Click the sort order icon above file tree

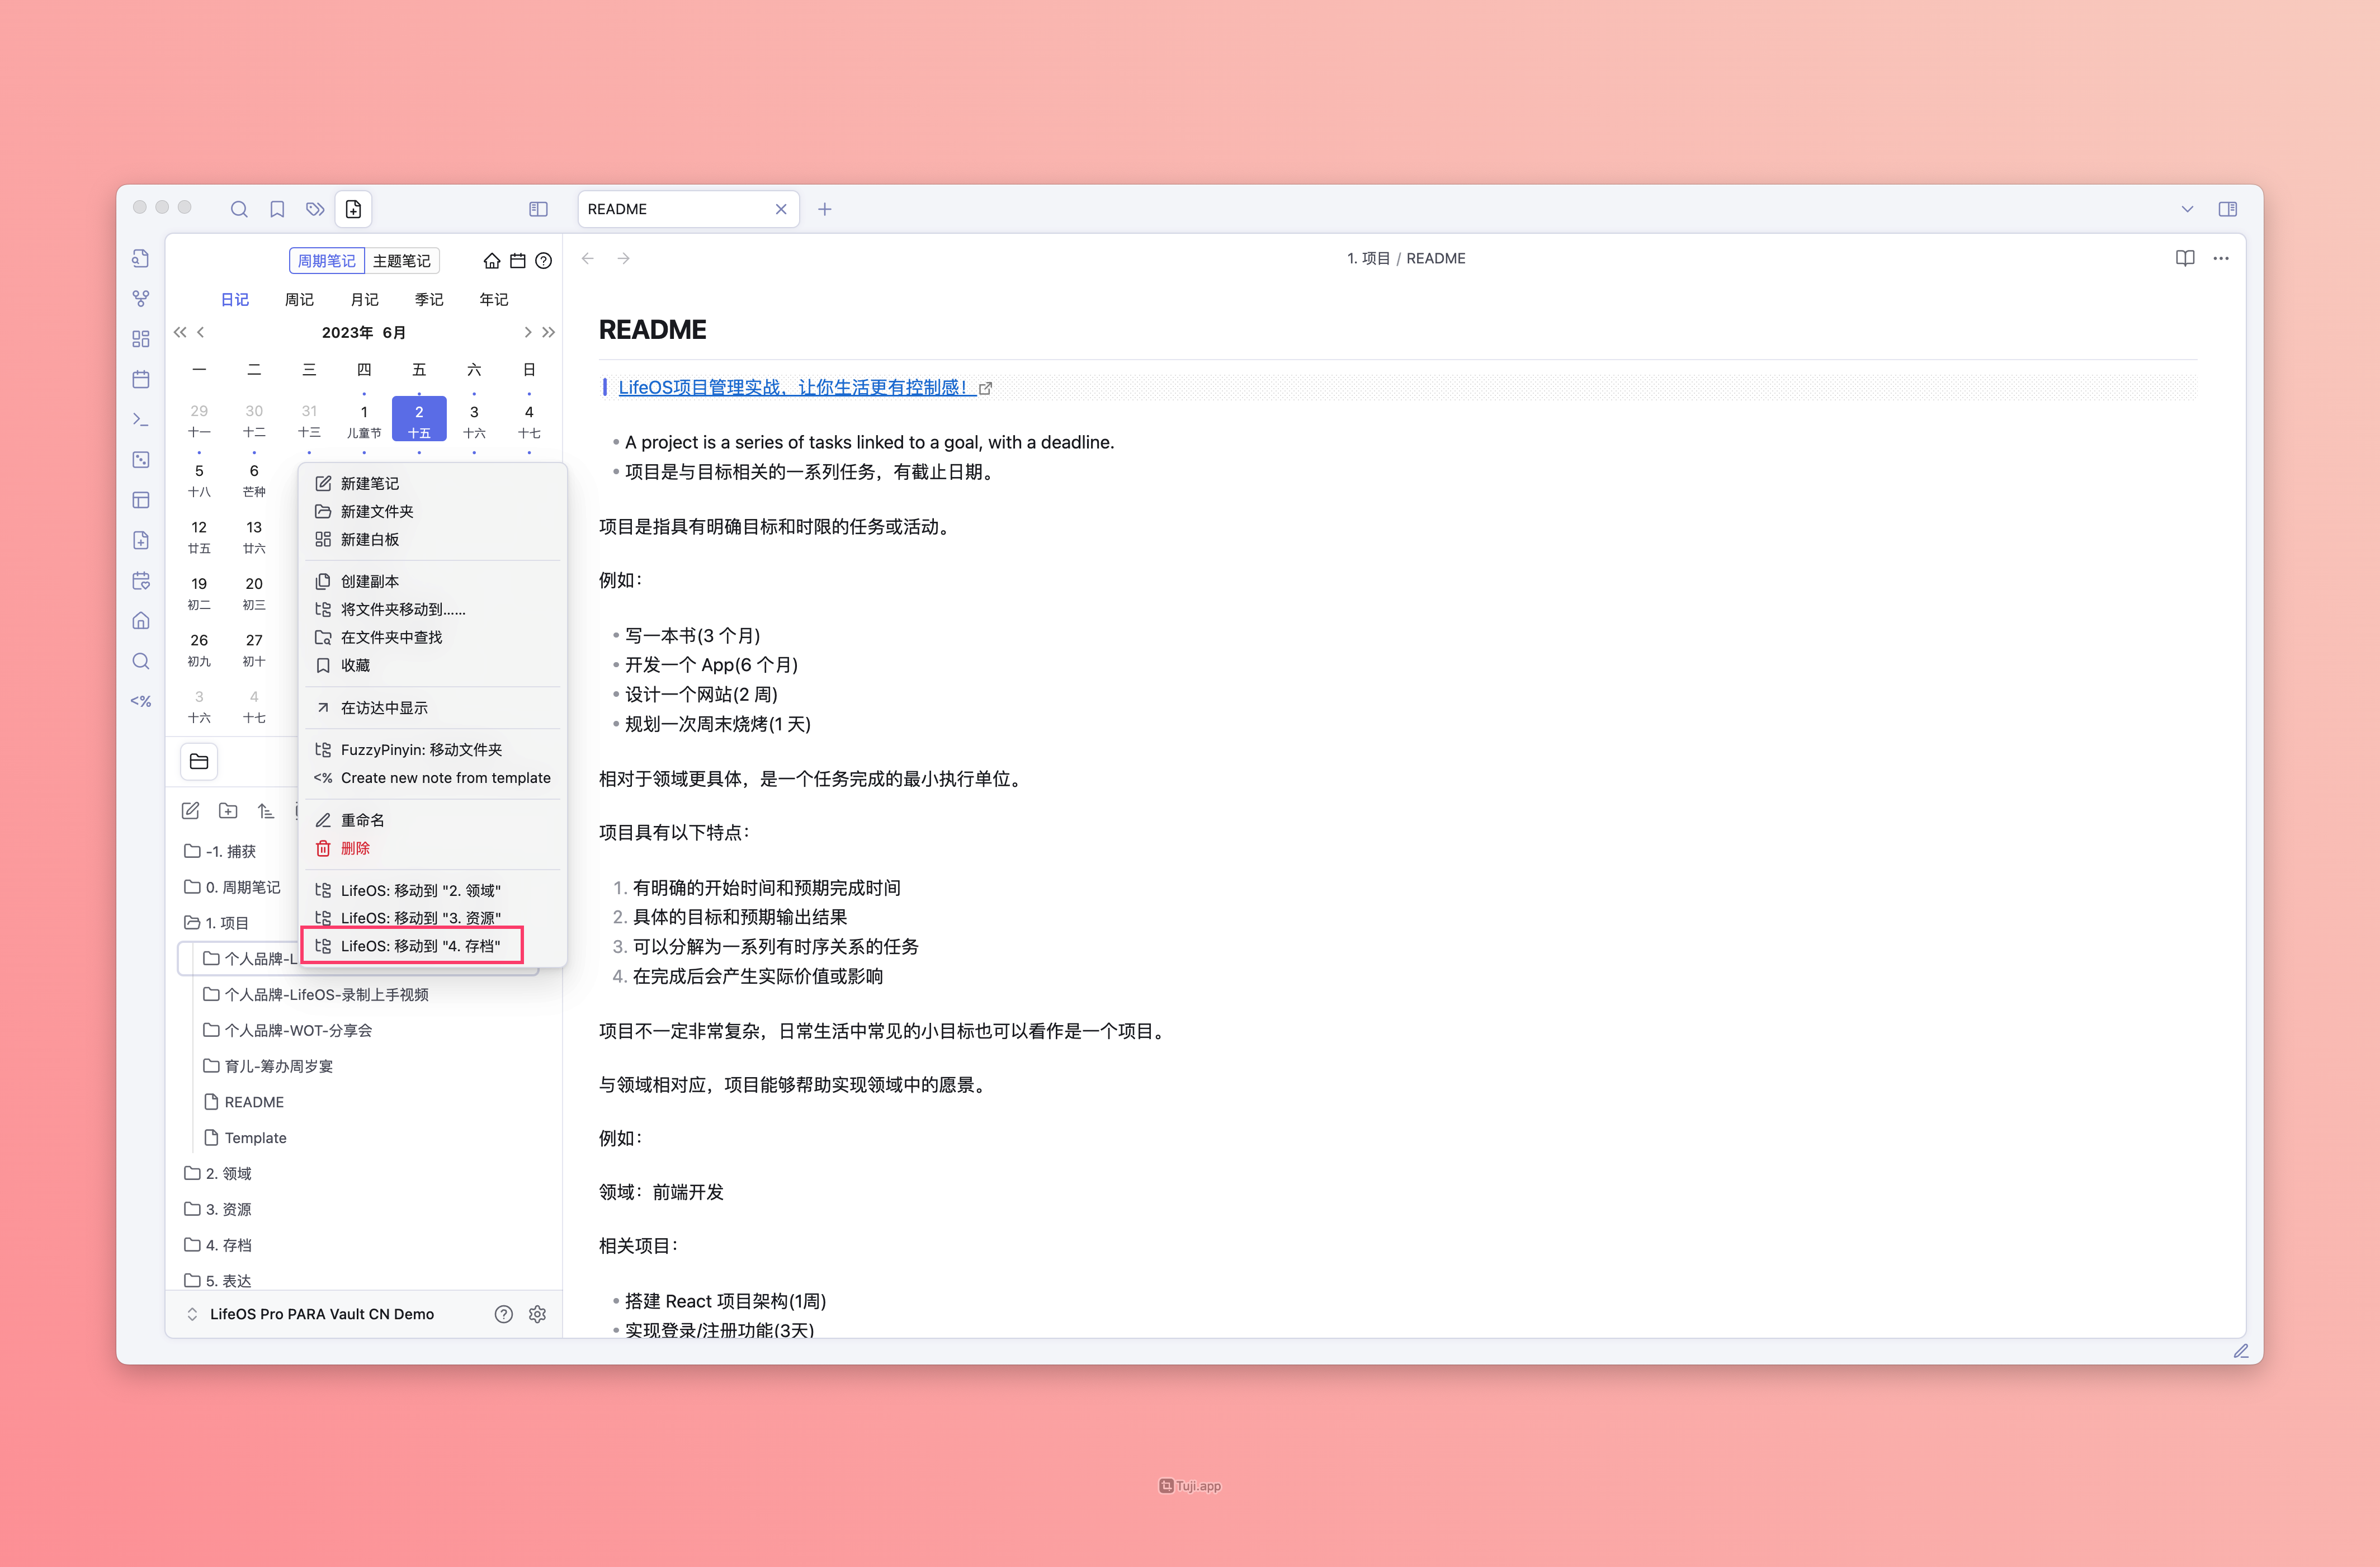265,811
